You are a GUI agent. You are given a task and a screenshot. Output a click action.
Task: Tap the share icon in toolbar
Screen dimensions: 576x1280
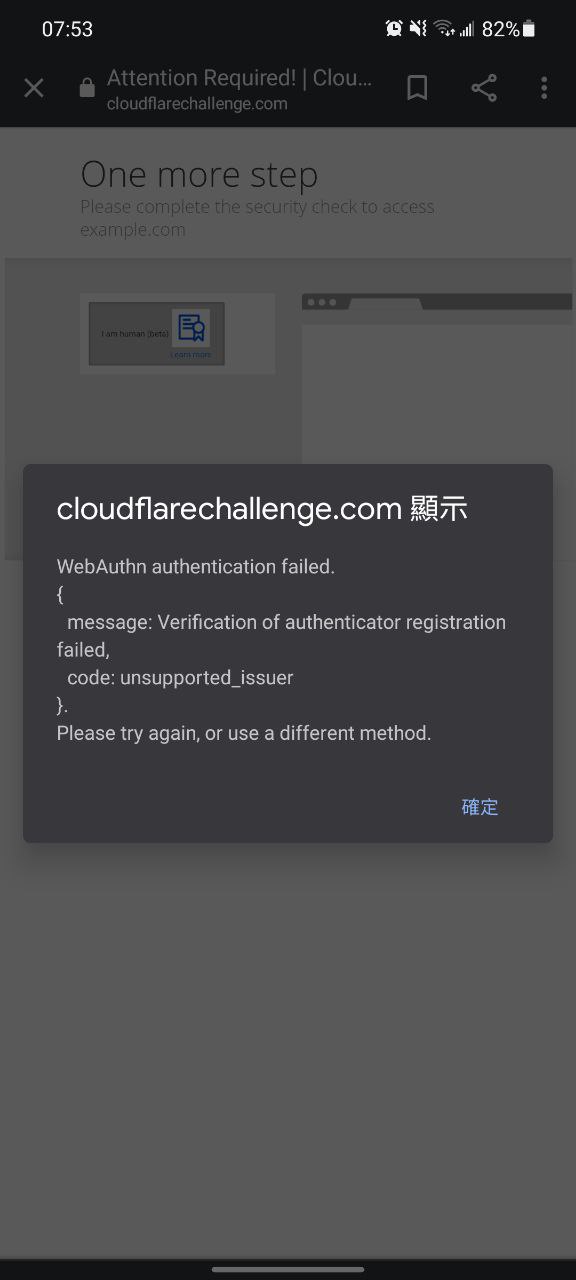[x=484, y=88]
